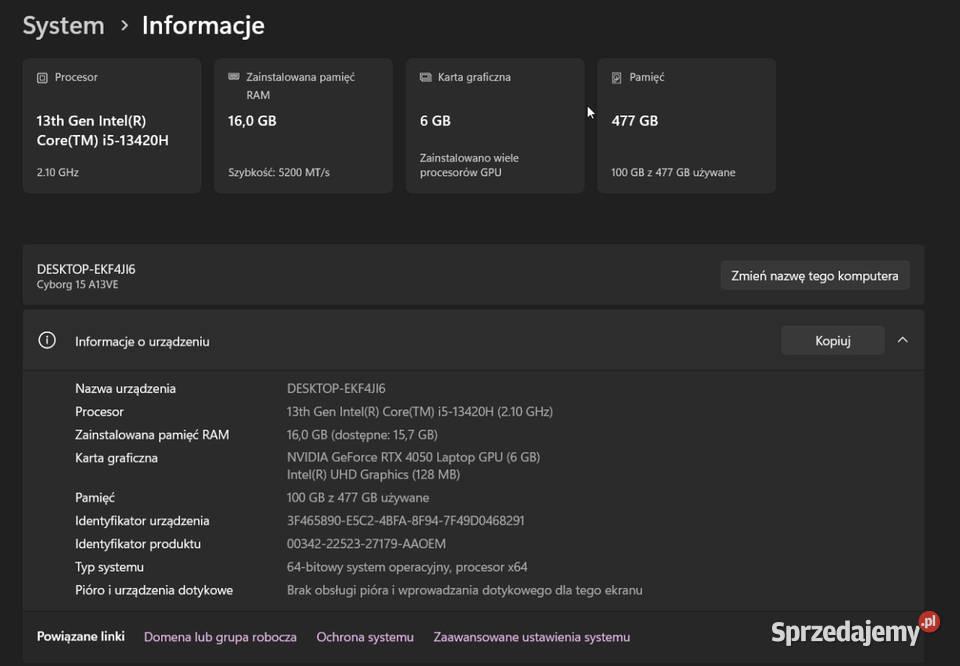960x666 pixels.
Task: Select NVIDIA GeForce RTX 4050 Laptop GPU text
Action: (x=413, y=457)
